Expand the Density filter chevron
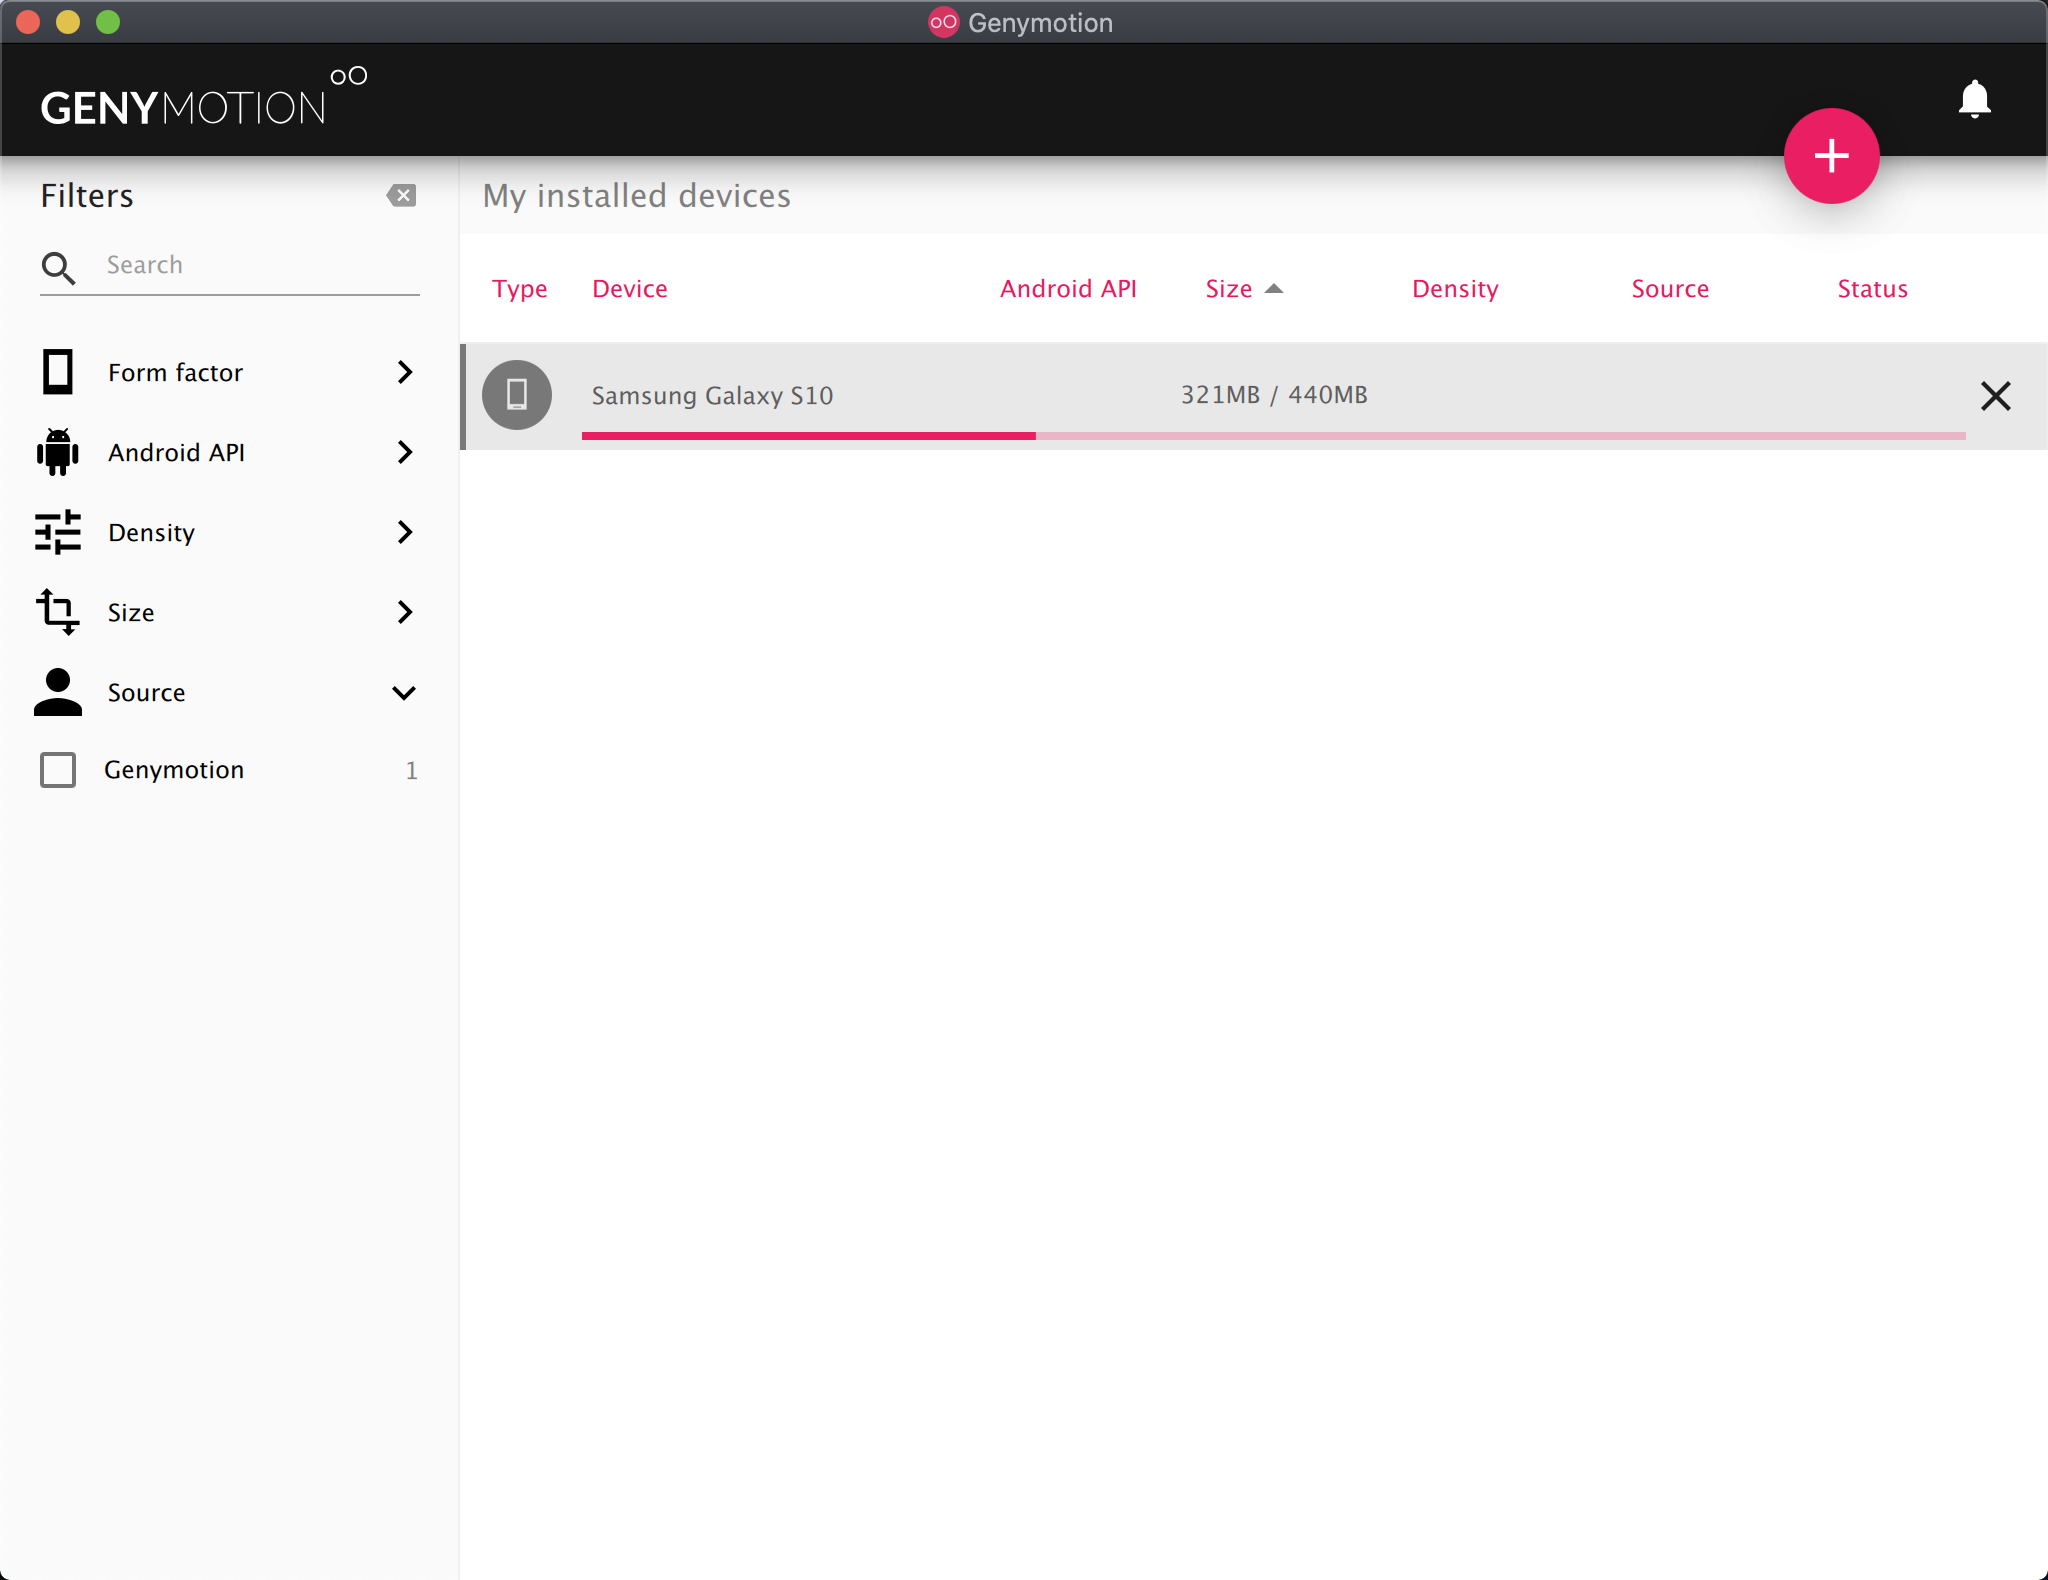The width and height of the screenshot is (2048, 1580). (404, 532)
